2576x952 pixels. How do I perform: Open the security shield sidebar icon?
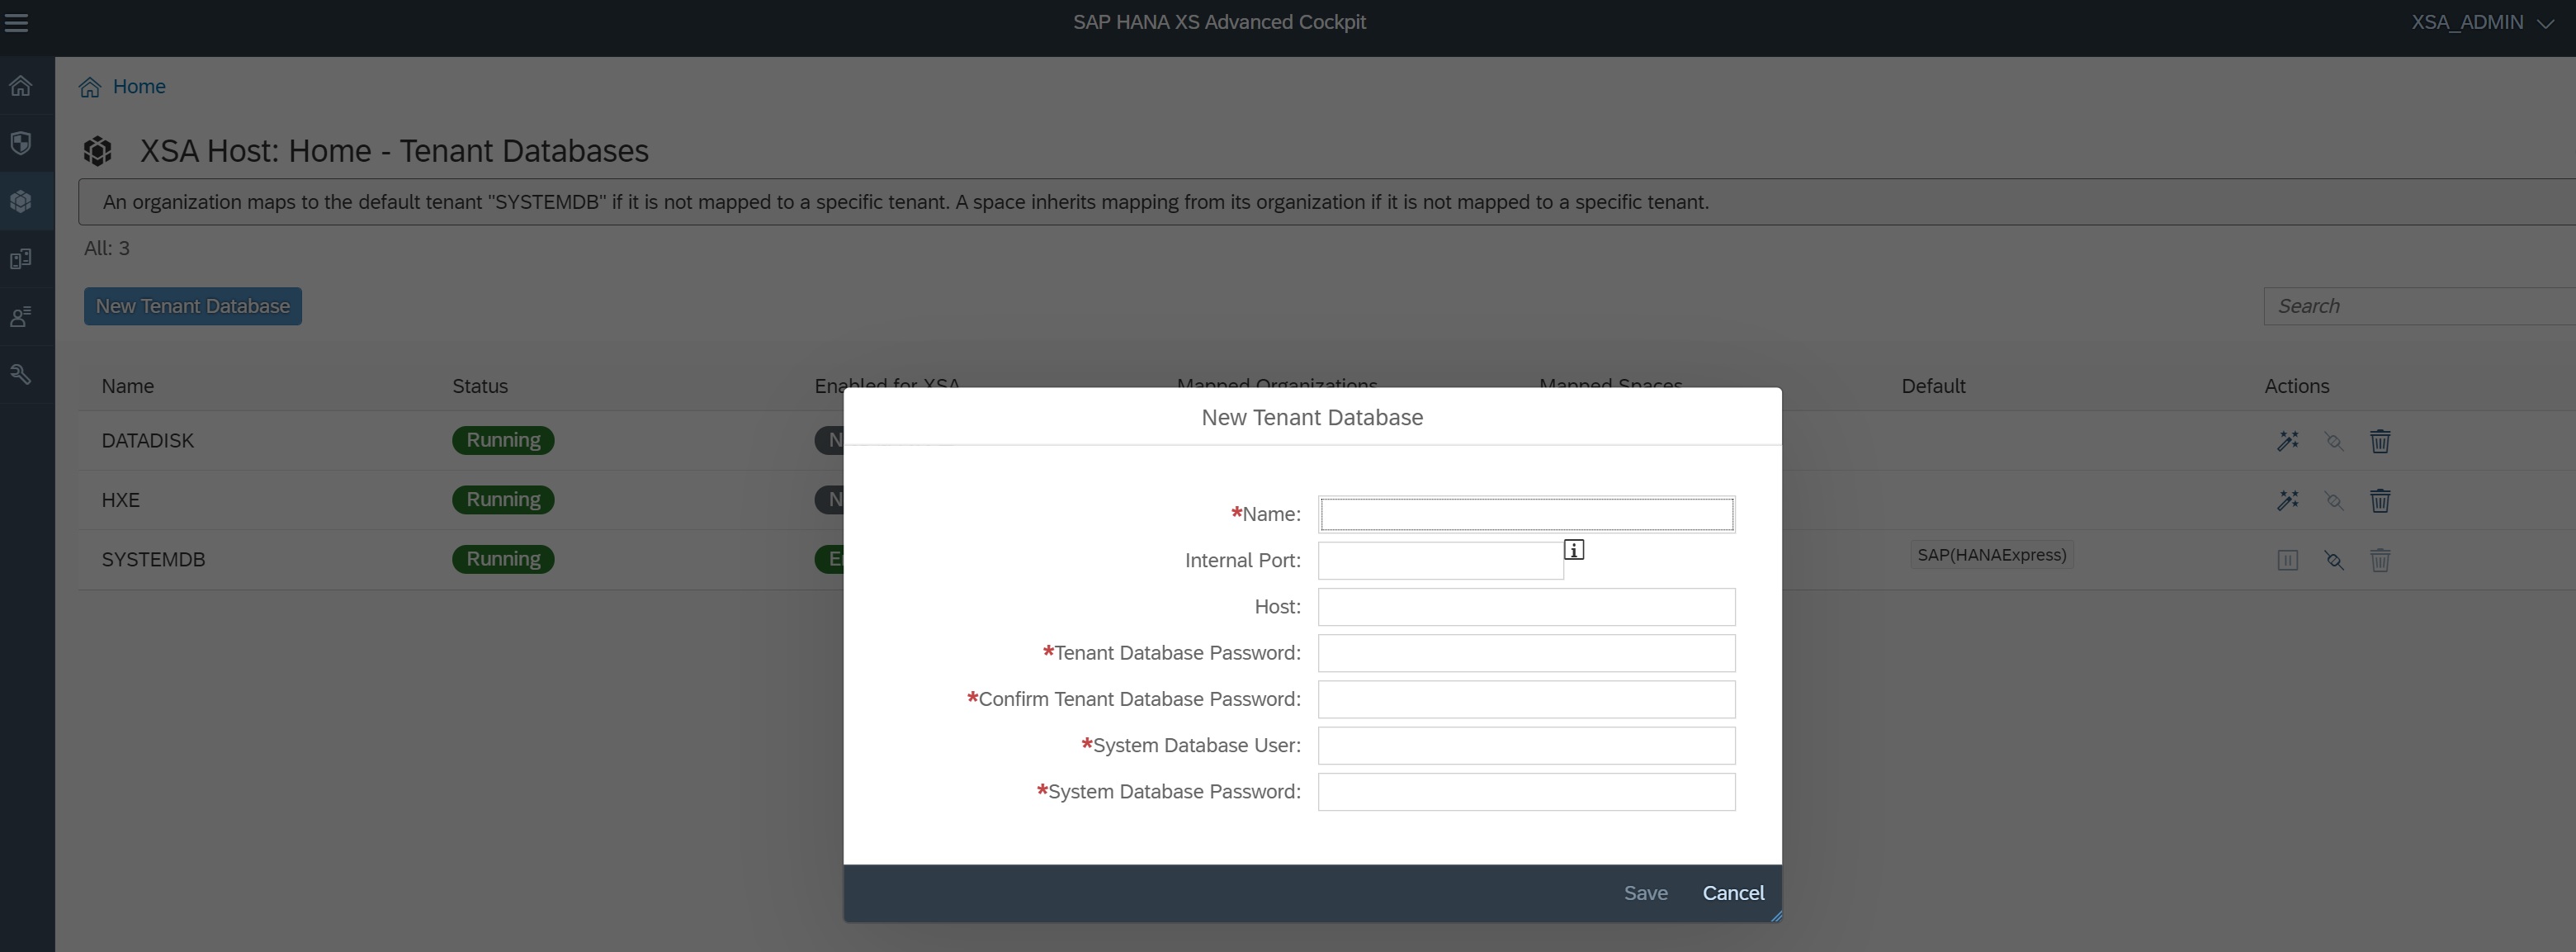[21, 143]
